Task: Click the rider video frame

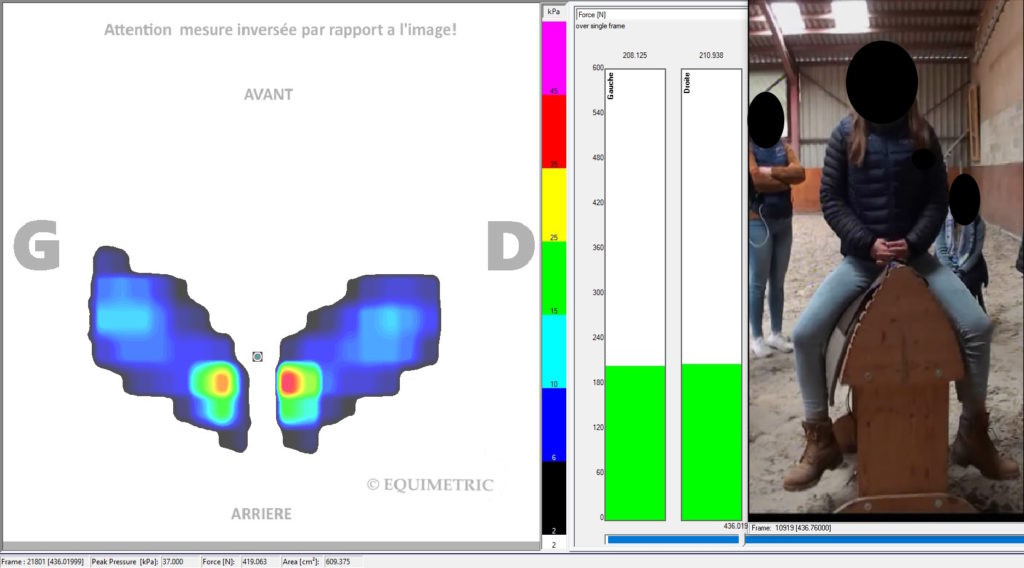Action: (x=885, y=260)
